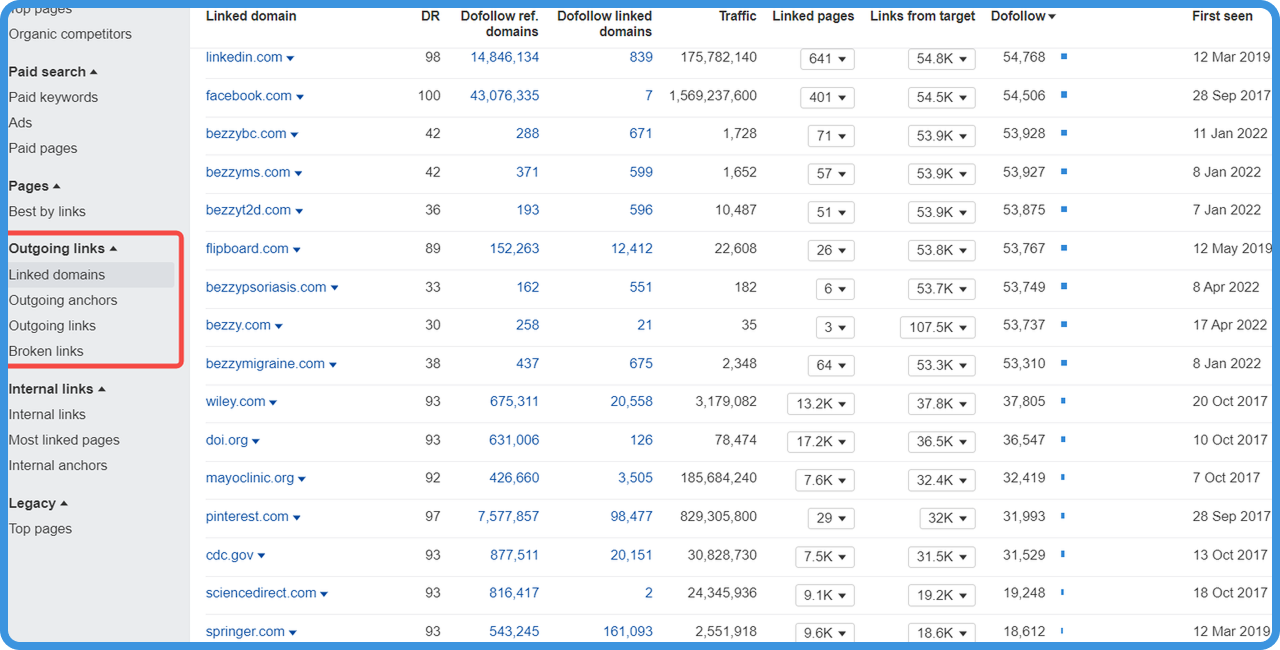Open bezzymigraine.com domain link
The height and width of the screenshot is (650, 1280).
pyautogui.click(x=265, y=364)
